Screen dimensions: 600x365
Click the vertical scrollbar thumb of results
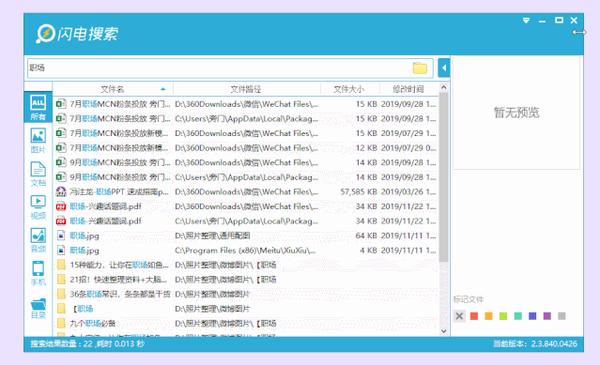coord(443,177)
